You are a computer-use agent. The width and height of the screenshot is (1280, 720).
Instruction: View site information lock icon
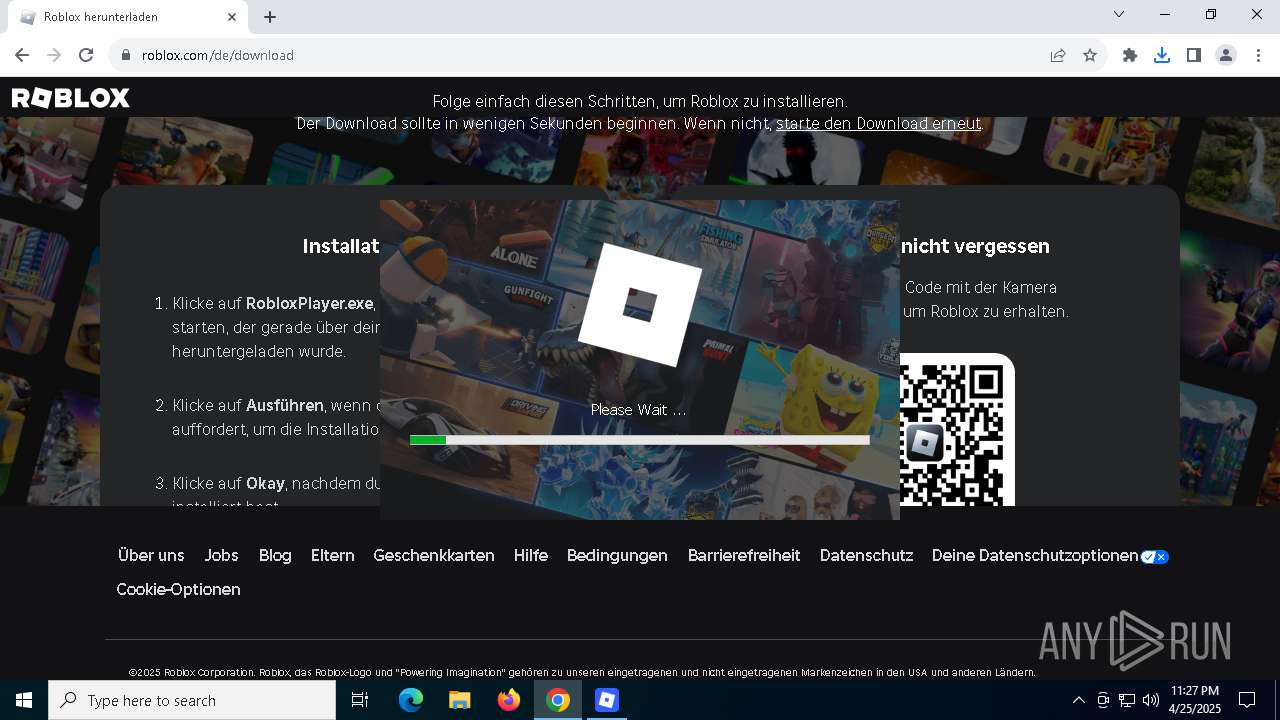(126, 55)
